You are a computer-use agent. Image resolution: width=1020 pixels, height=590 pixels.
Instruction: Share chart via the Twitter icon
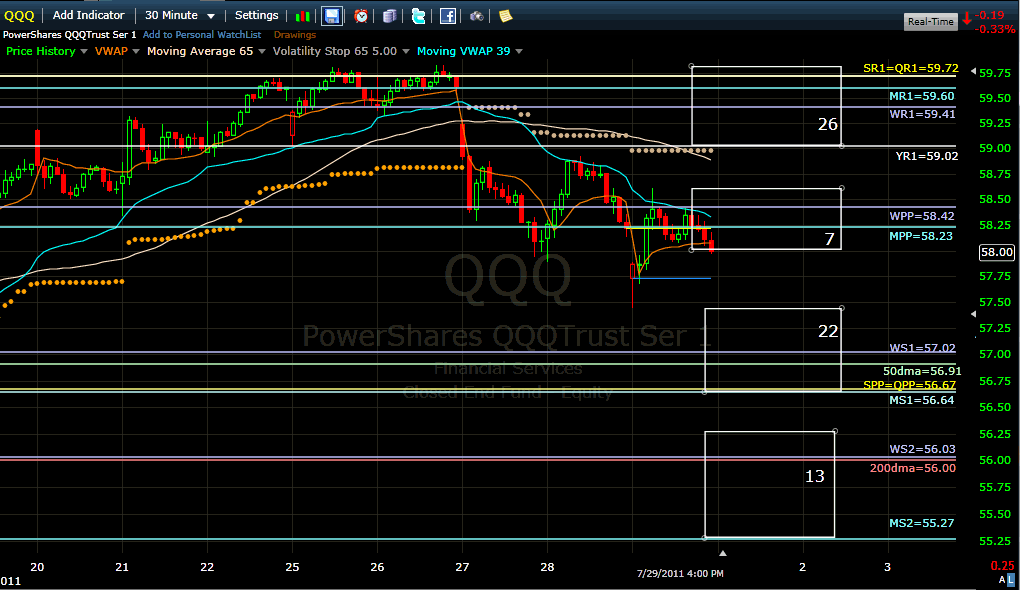tap(418, 16)
